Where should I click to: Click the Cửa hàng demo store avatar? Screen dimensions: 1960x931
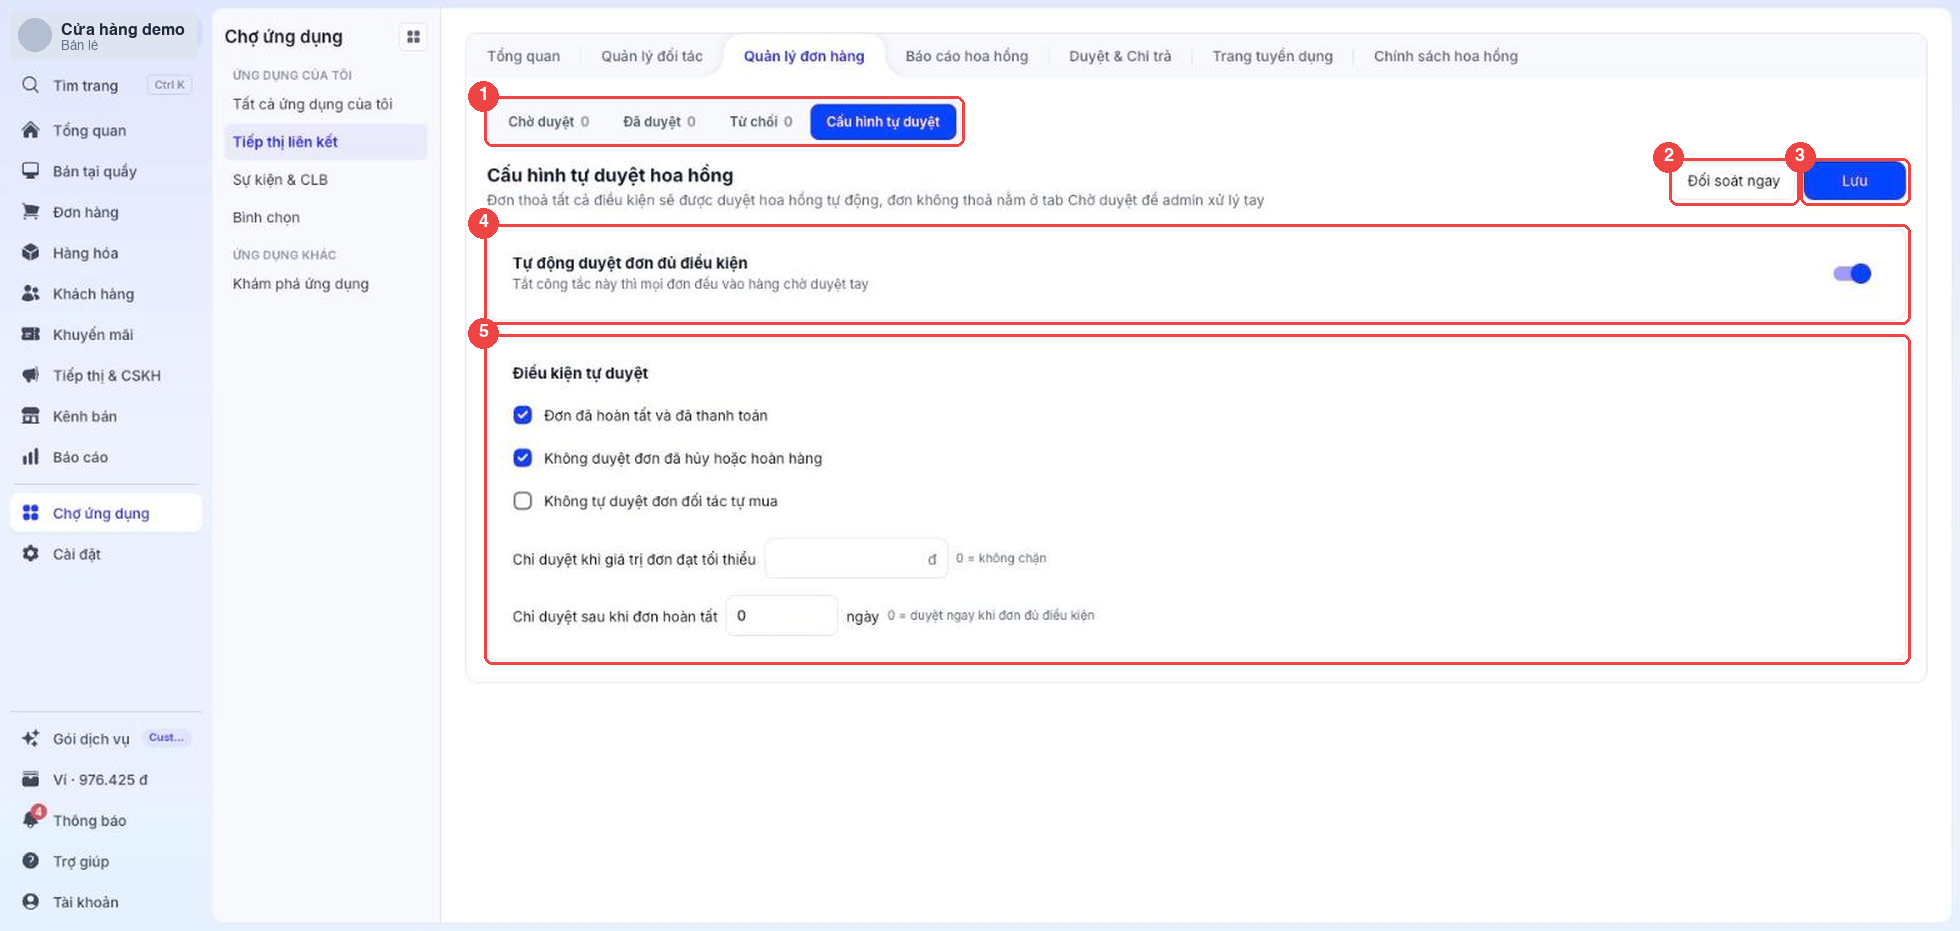click(35, 35)
